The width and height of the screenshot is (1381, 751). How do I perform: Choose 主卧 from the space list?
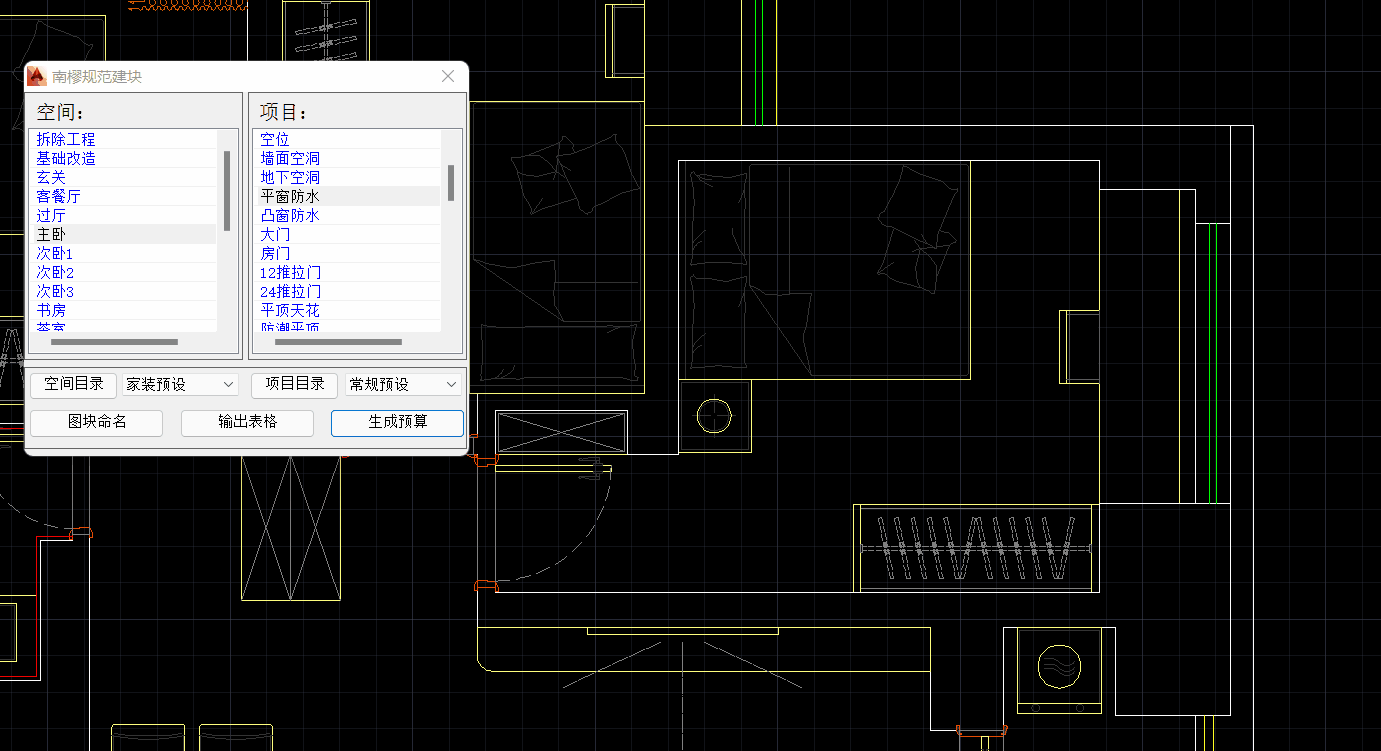click(x=51, y=234)
